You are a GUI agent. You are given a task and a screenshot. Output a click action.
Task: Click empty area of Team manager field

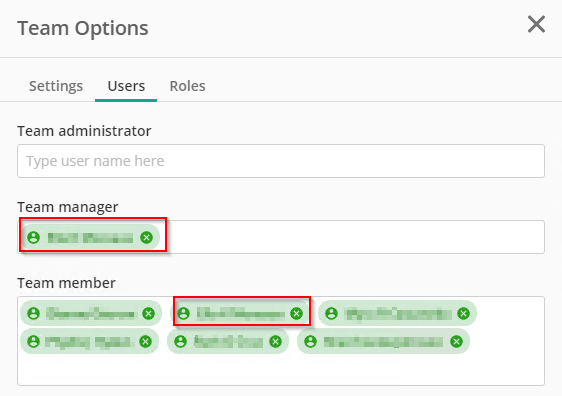355,237
